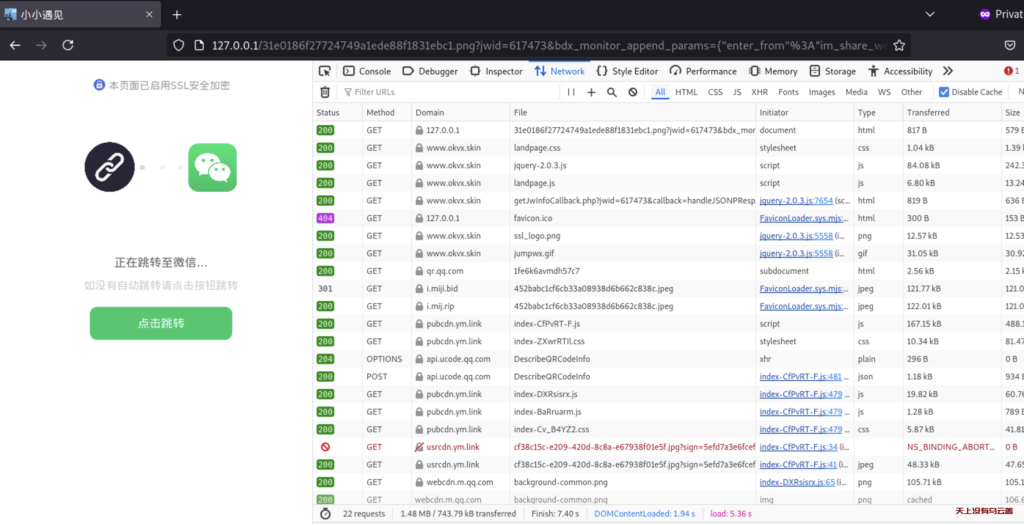Click the address bar URL
The image size is (1024, 525).
pyautogui.click(x=548, y=45)
